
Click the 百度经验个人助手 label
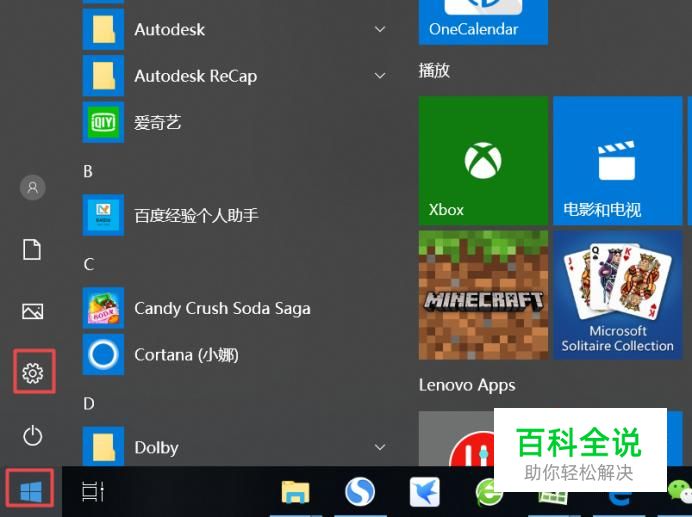[196, 215]
